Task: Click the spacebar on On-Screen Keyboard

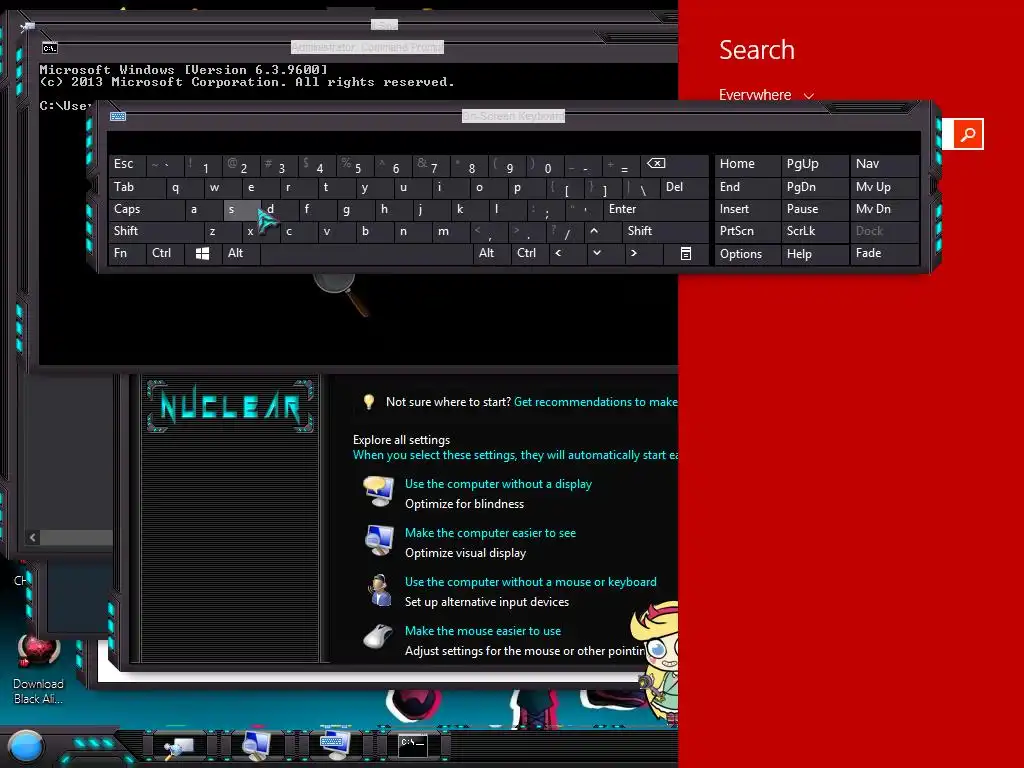Action: (366, 253)
